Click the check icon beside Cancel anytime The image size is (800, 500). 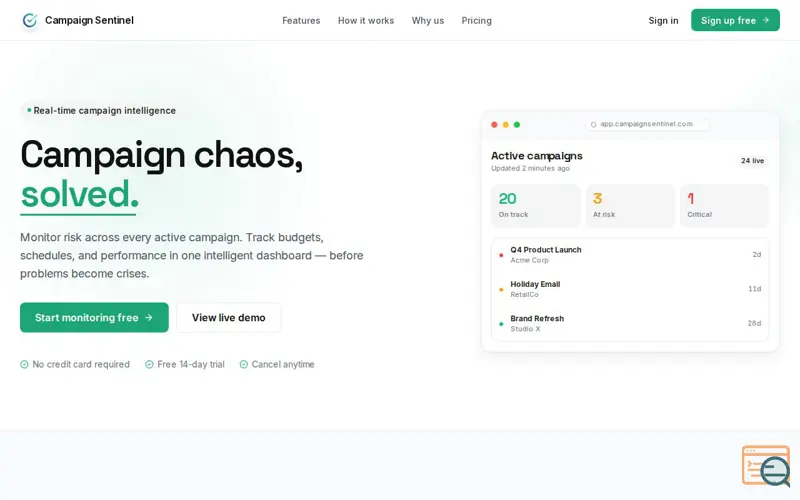(x=243, y=364)
